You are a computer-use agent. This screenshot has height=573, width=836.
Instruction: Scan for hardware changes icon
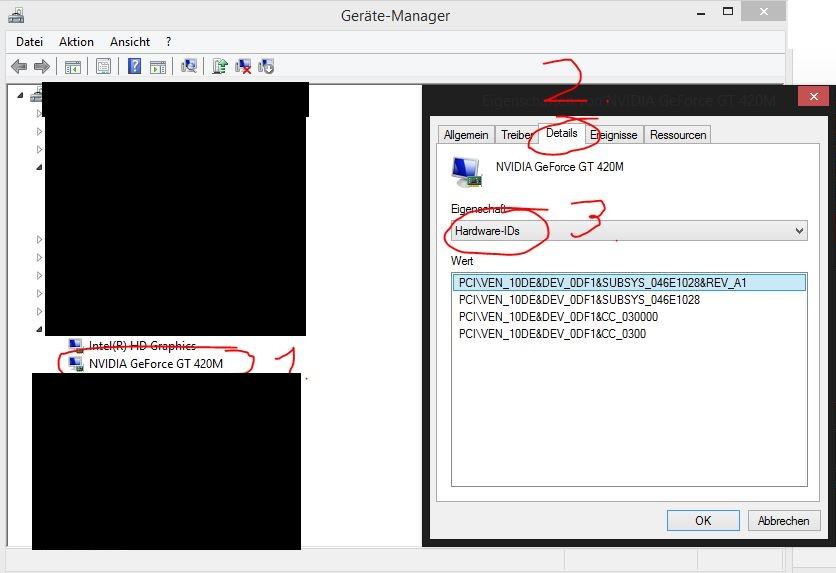[x=189, y=66]
